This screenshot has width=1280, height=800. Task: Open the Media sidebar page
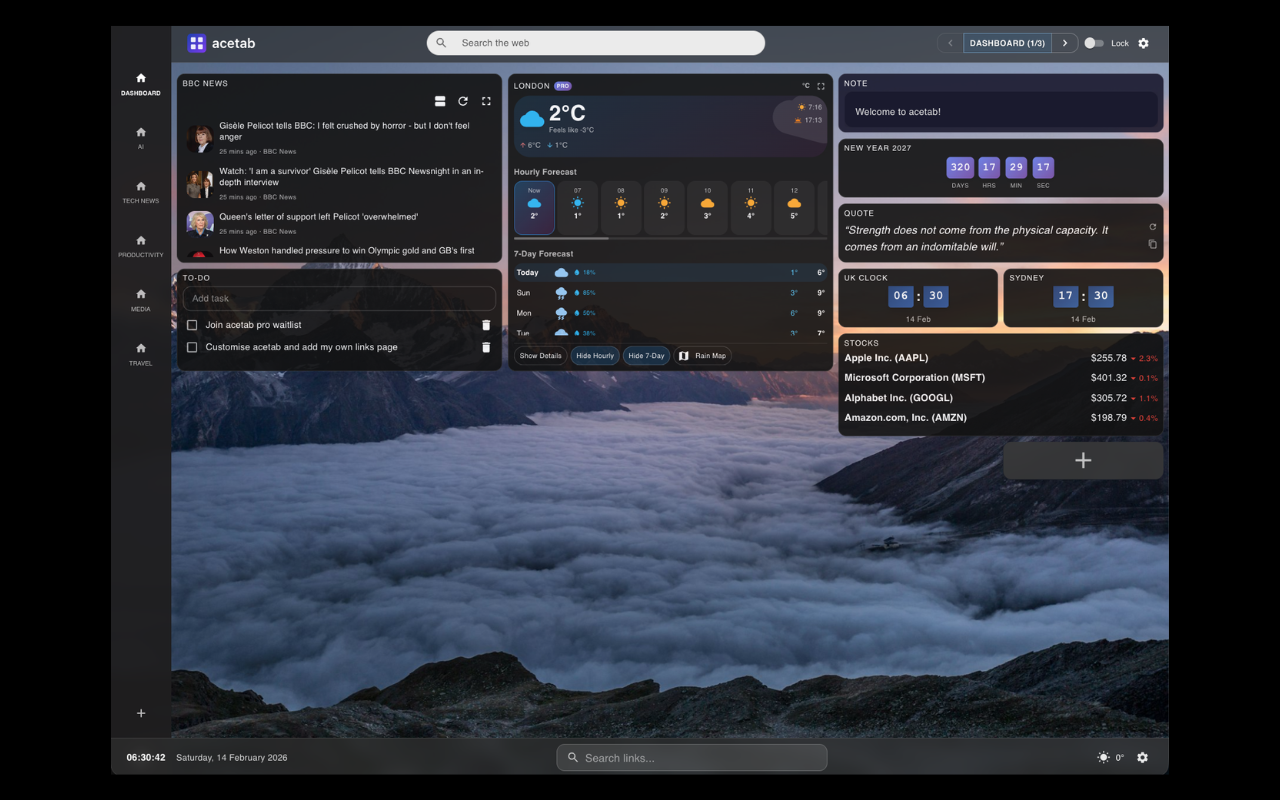coord(141,300)
